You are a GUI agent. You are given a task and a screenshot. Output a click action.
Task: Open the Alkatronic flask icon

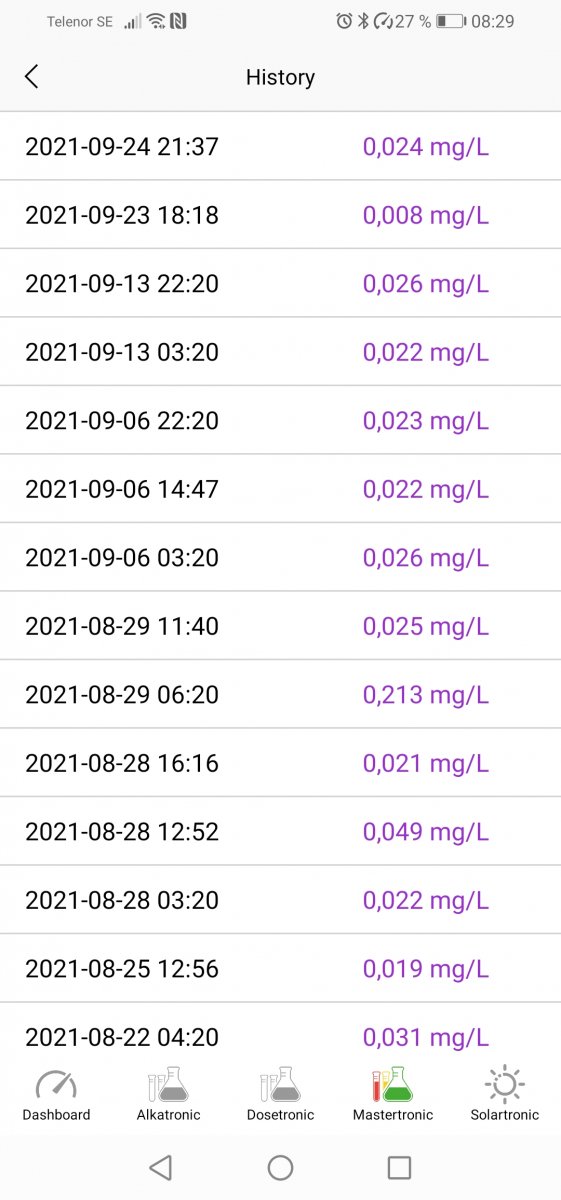click(168, 1084)
